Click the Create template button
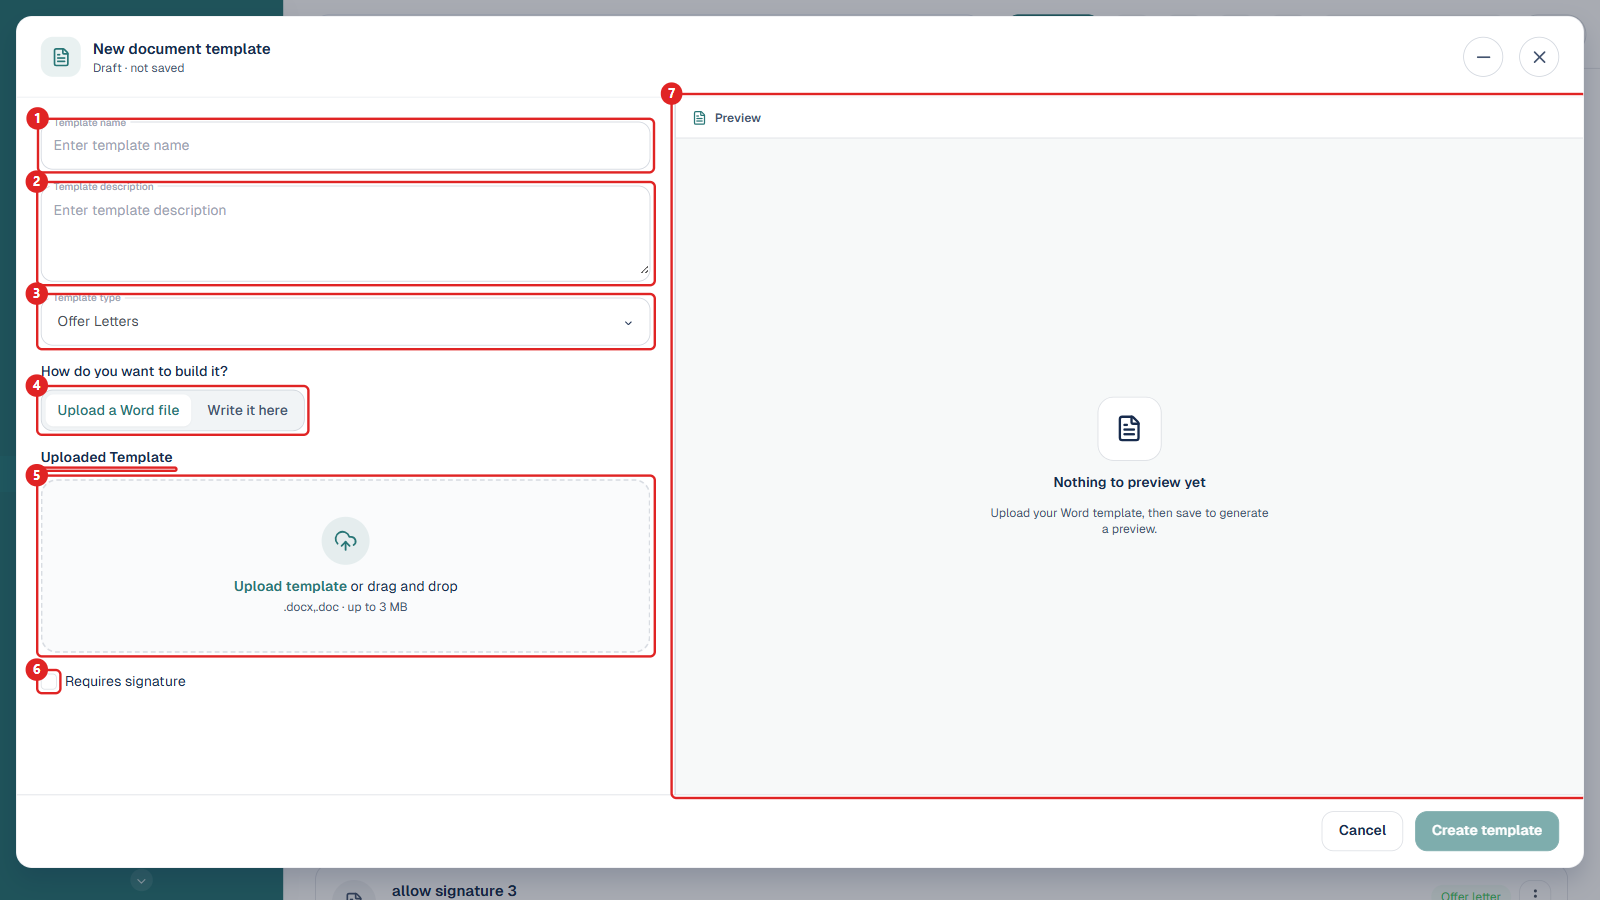The height and width of the screenshot is (900, 1600). click(1487, 831)
